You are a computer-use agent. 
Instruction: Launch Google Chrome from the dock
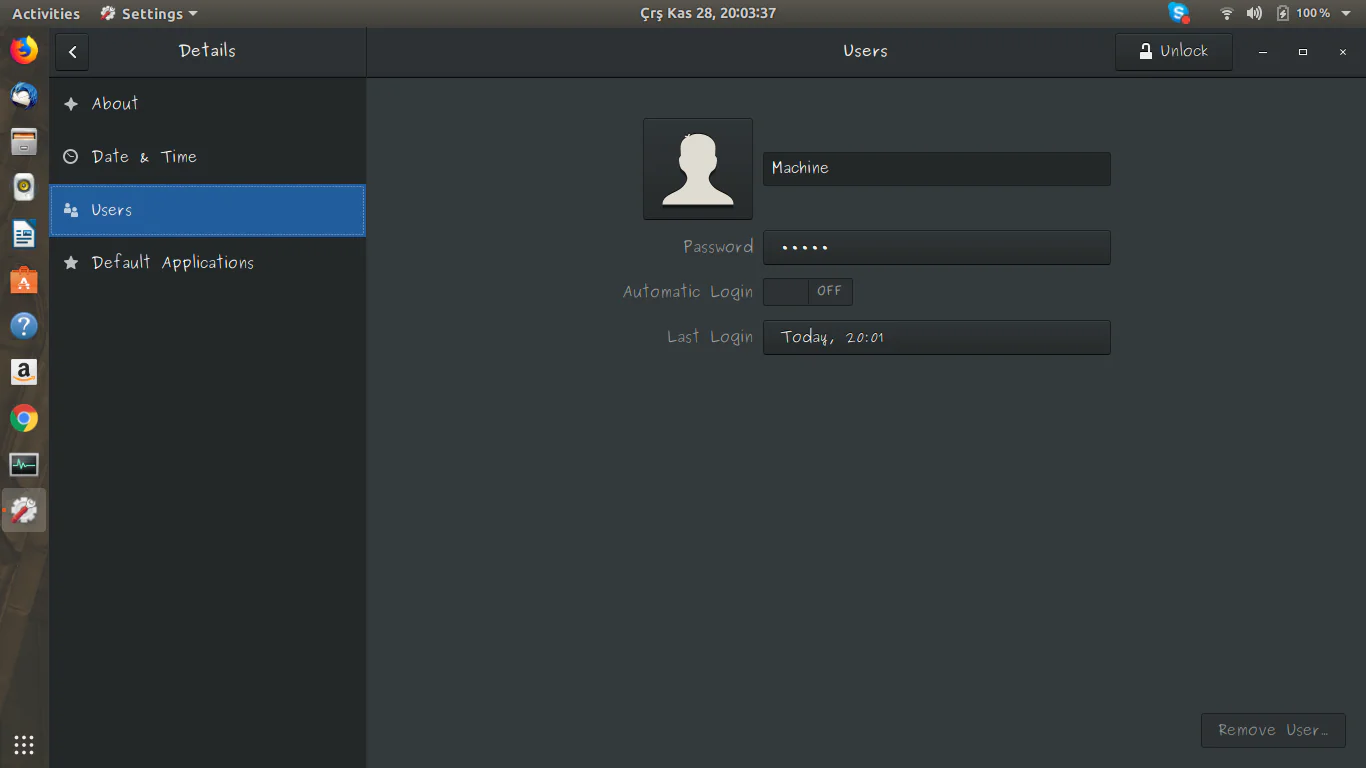24,418
